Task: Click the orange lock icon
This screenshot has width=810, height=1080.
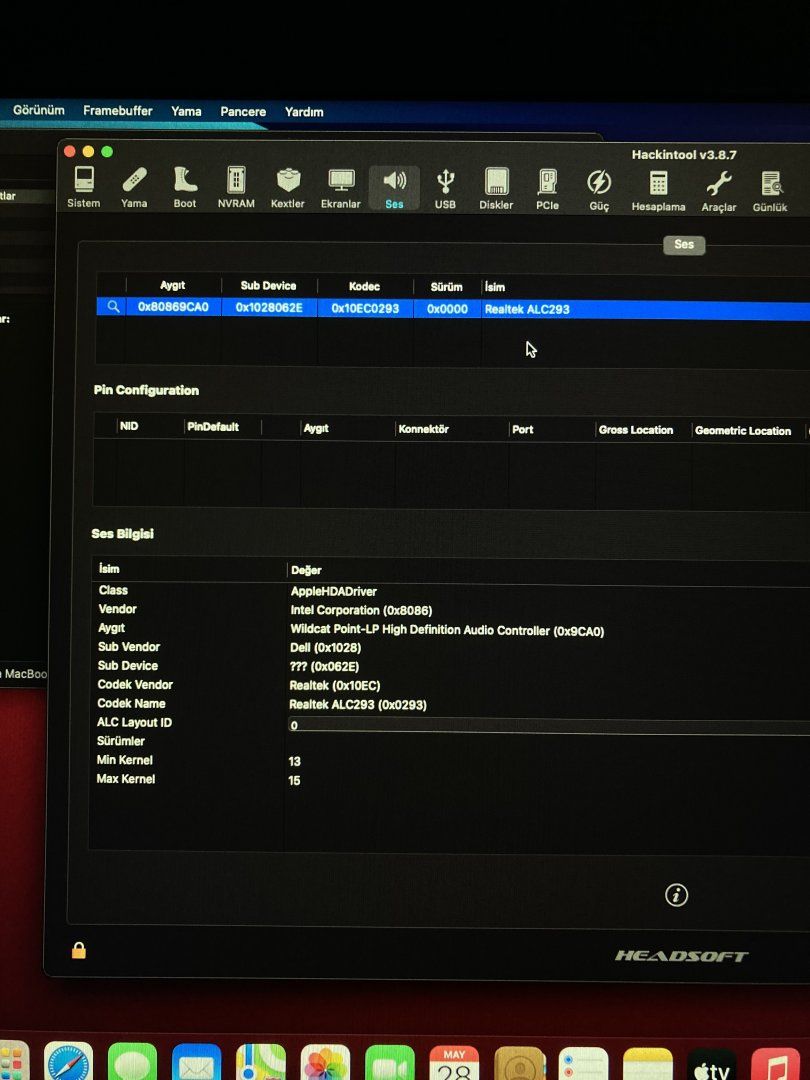Action: (x=79, y=951)
